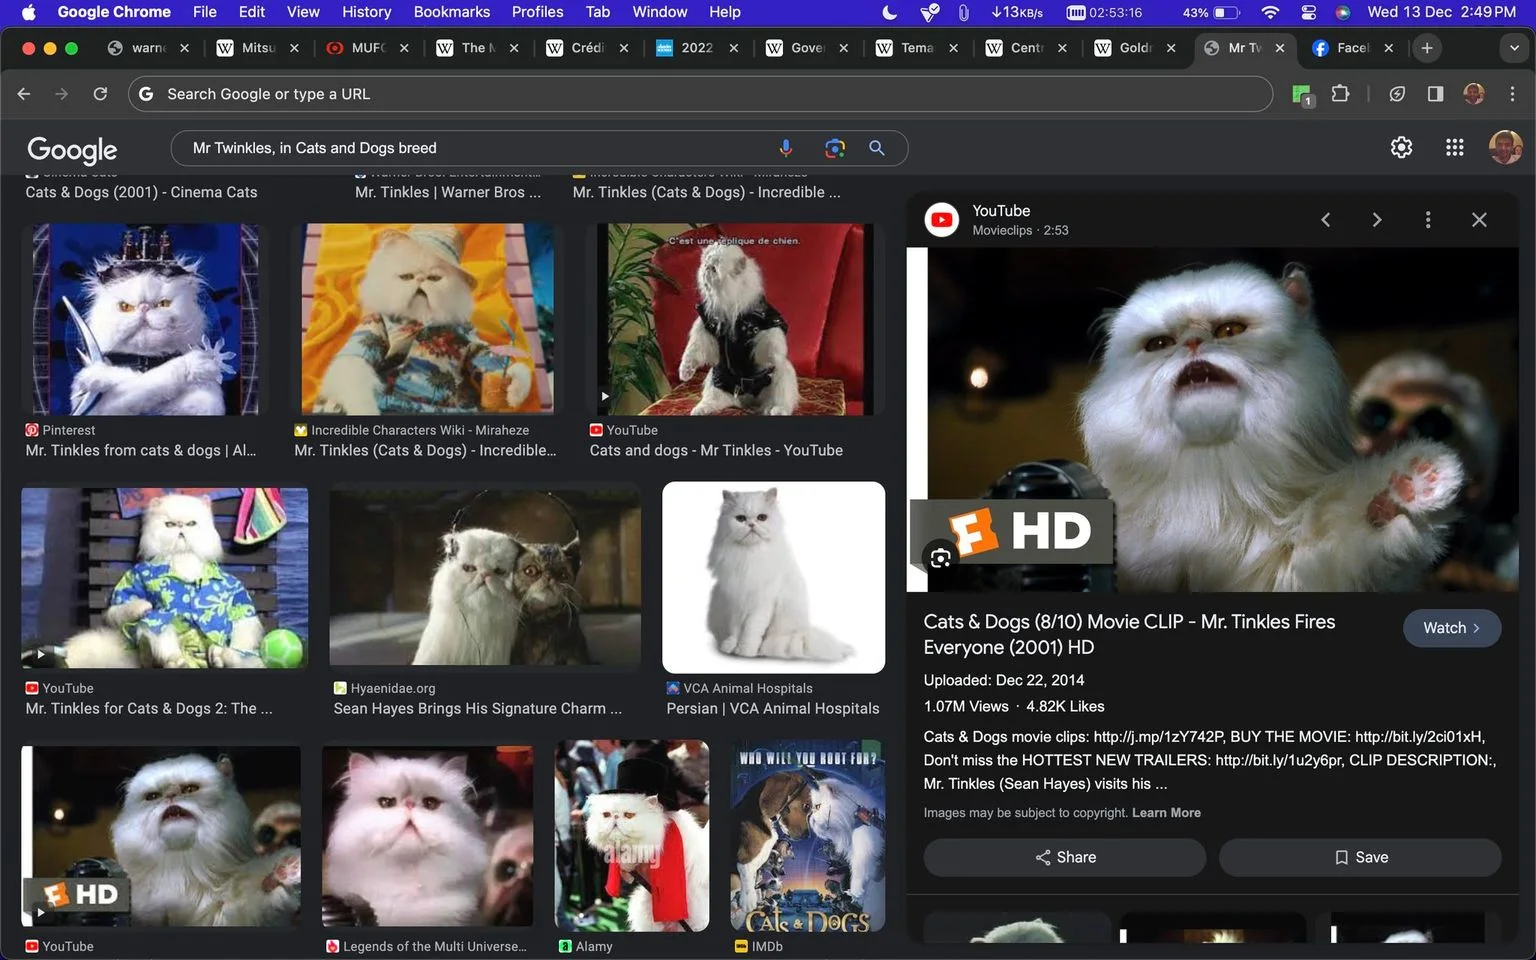Click the browser back arrow
Screen dimensions: 1536x960
coord(24,94)
